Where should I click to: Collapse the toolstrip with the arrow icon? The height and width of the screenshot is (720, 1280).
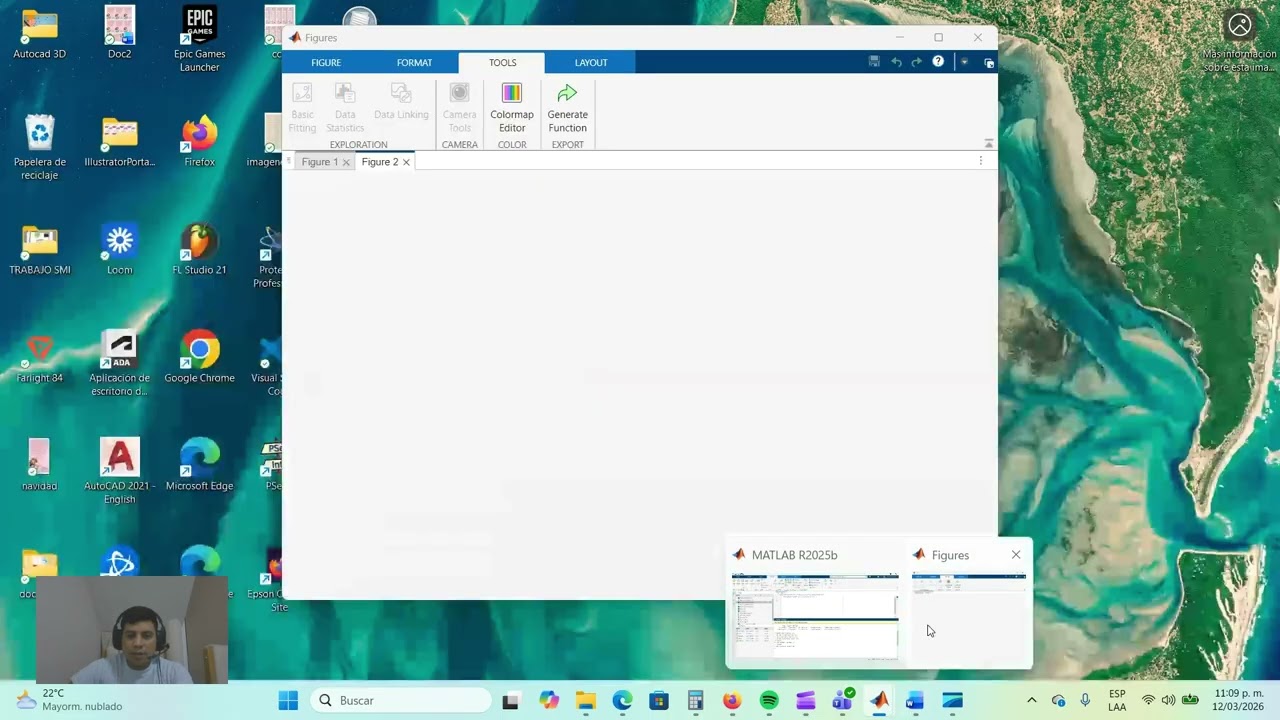(989, 143)
